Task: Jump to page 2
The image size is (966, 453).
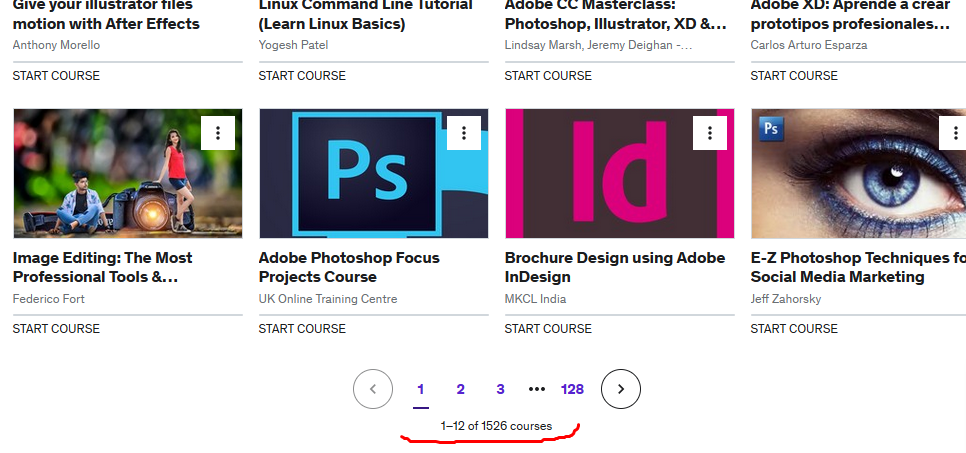Action: (460, 390)
